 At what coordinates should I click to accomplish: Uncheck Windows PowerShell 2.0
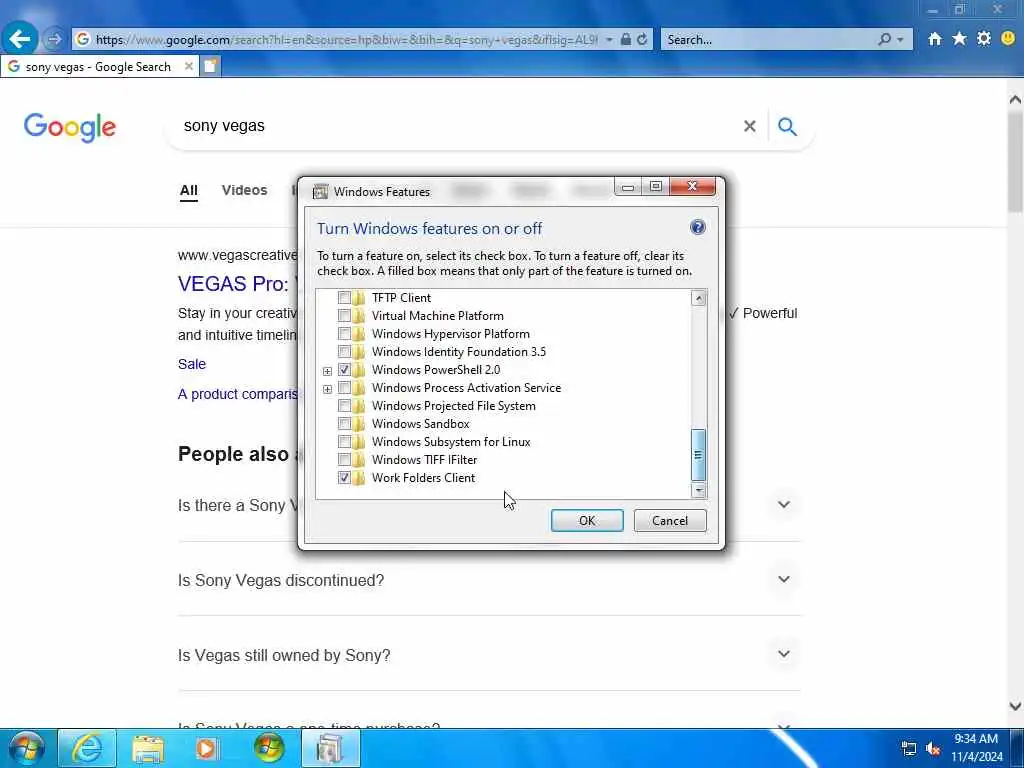click(344, 370)
